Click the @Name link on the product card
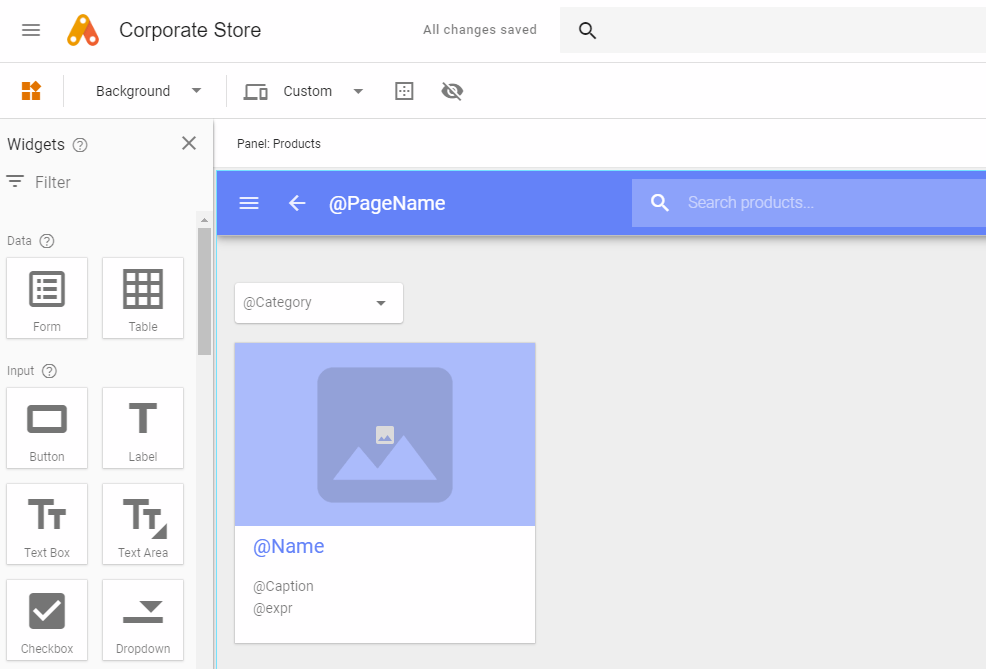Image resolution: width=986 pixels, height=669 pixels. pos(289,546)
